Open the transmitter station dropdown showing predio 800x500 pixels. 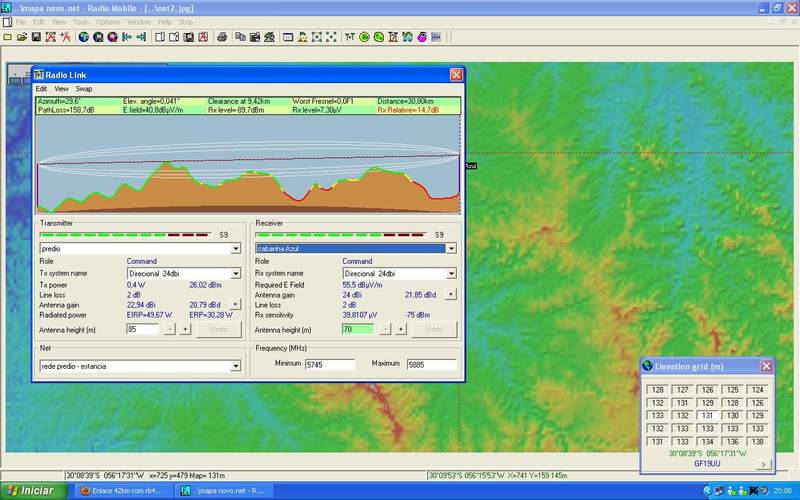click(x=235, y=248)
